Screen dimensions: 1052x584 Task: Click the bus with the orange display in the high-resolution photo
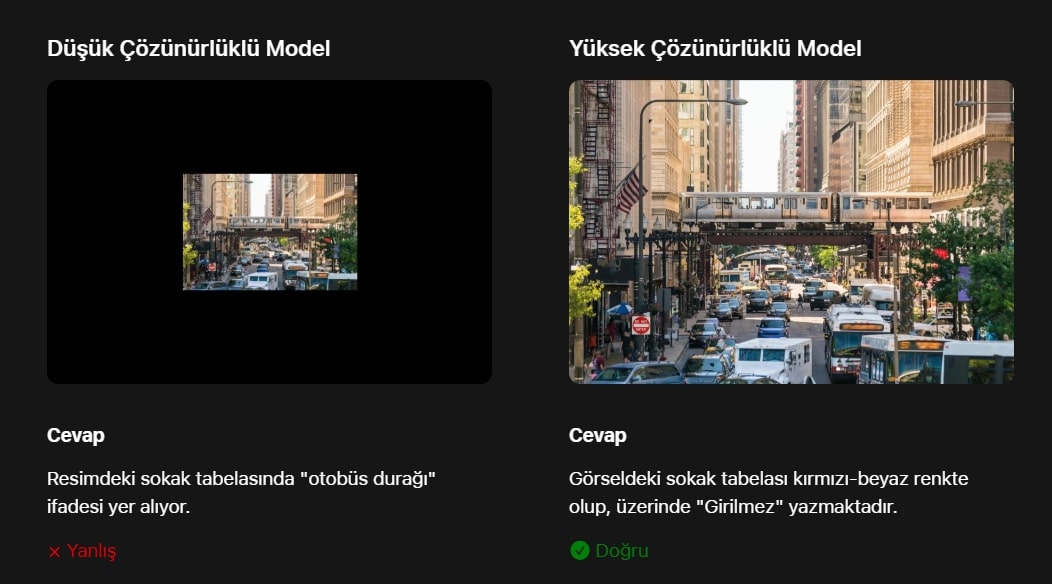coord(856,344)
